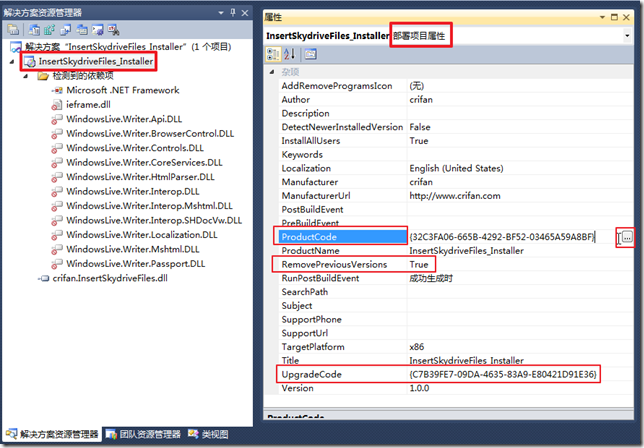
Task: Open the User Interface Editor icon
Action: tap(82, 30)
